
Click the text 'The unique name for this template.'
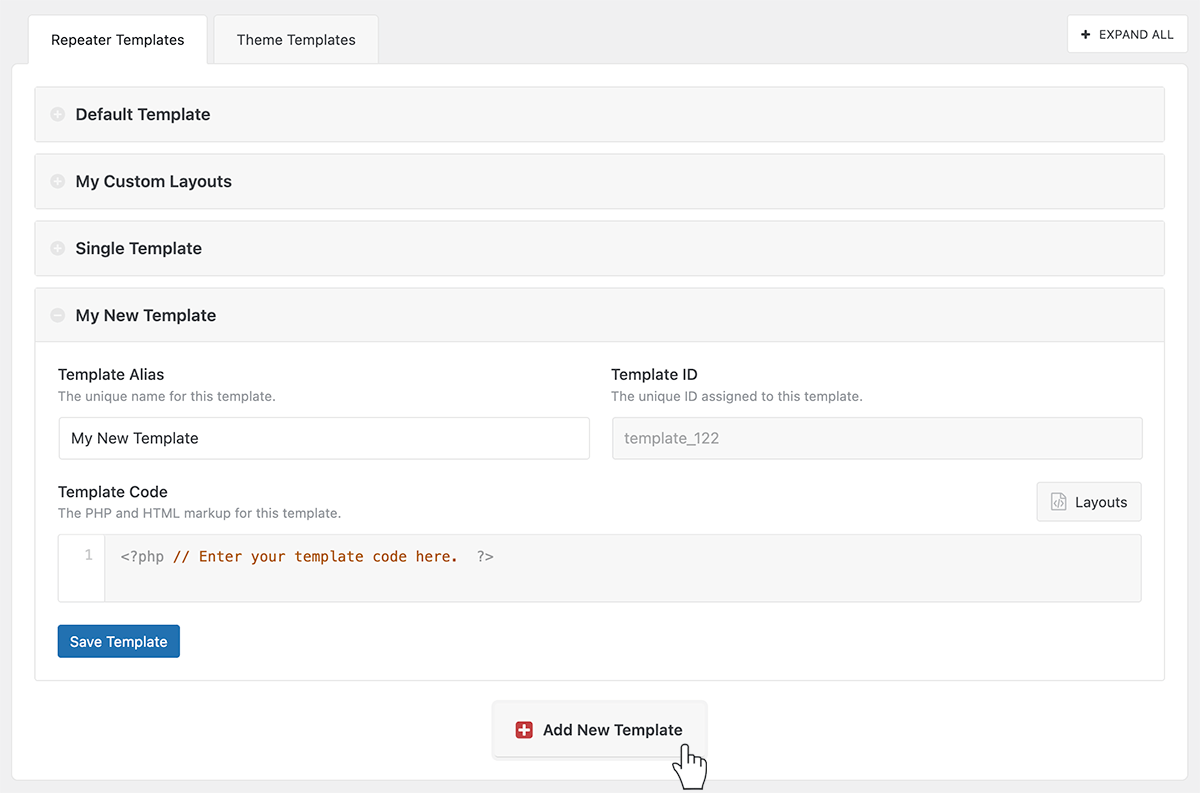(x=166, y=396)
